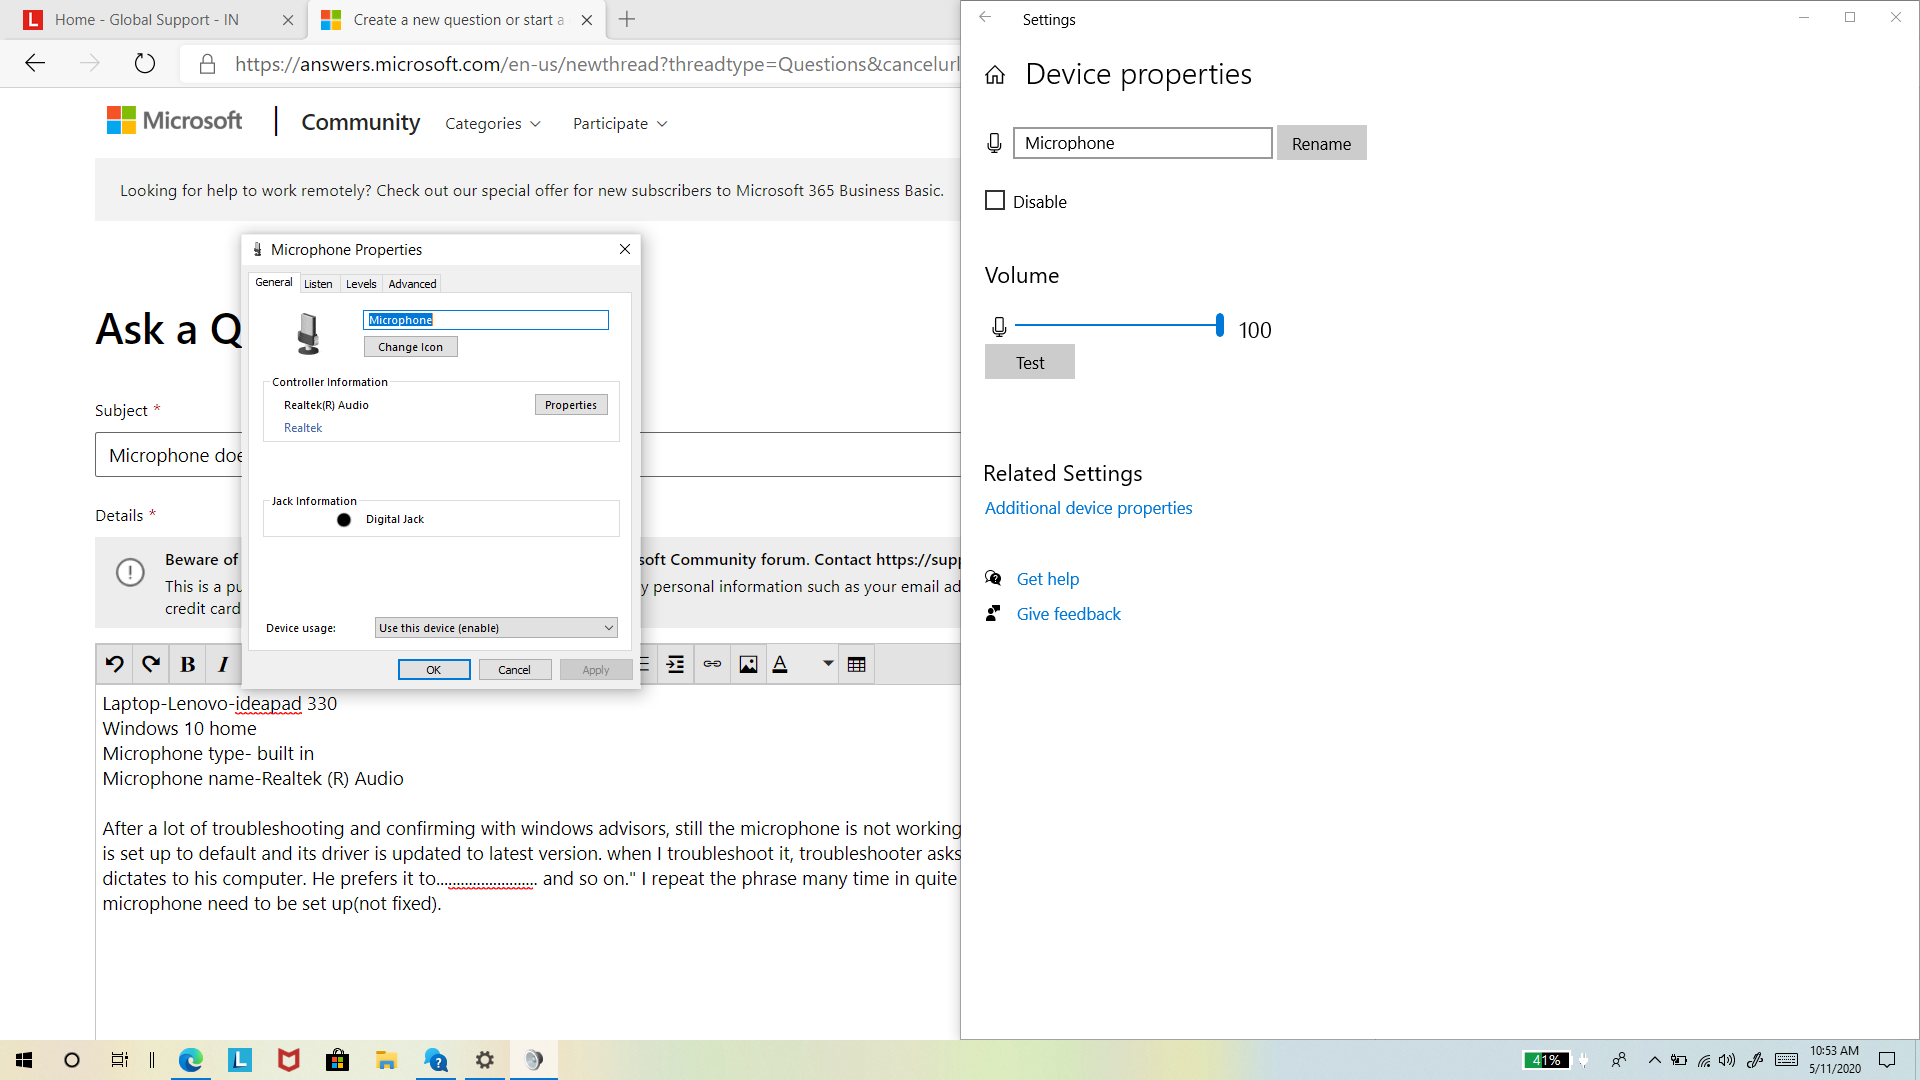Click the Realtek link in Controller Information
Screen dimensions: 1920x1080
point(303,428)
